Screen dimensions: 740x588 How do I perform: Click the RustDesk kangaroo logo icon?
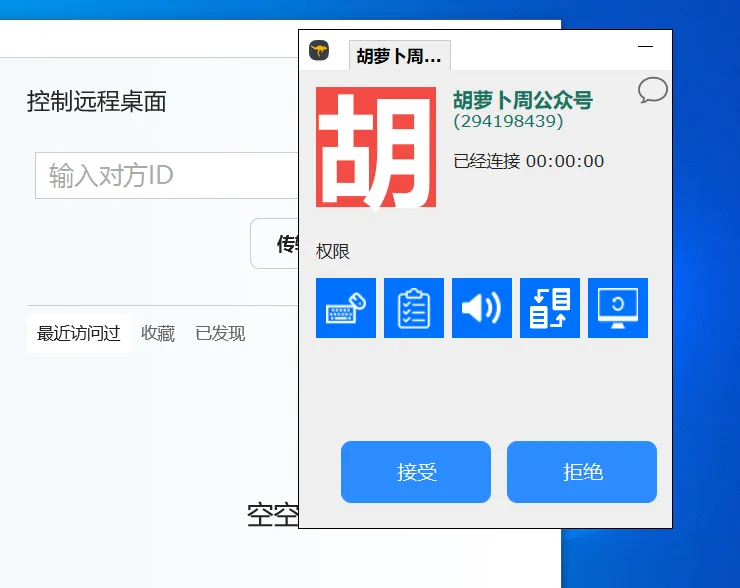[319, 50]
